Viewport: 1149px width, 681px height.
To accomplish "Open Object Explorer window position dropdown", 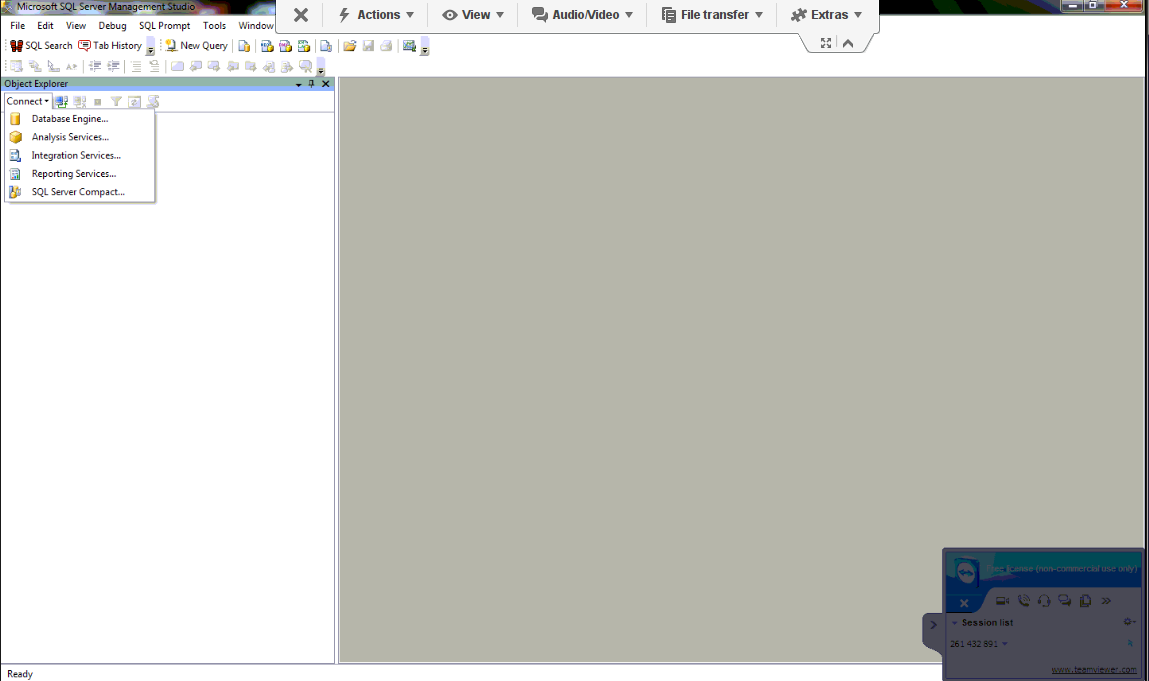I will pos(298,84).
